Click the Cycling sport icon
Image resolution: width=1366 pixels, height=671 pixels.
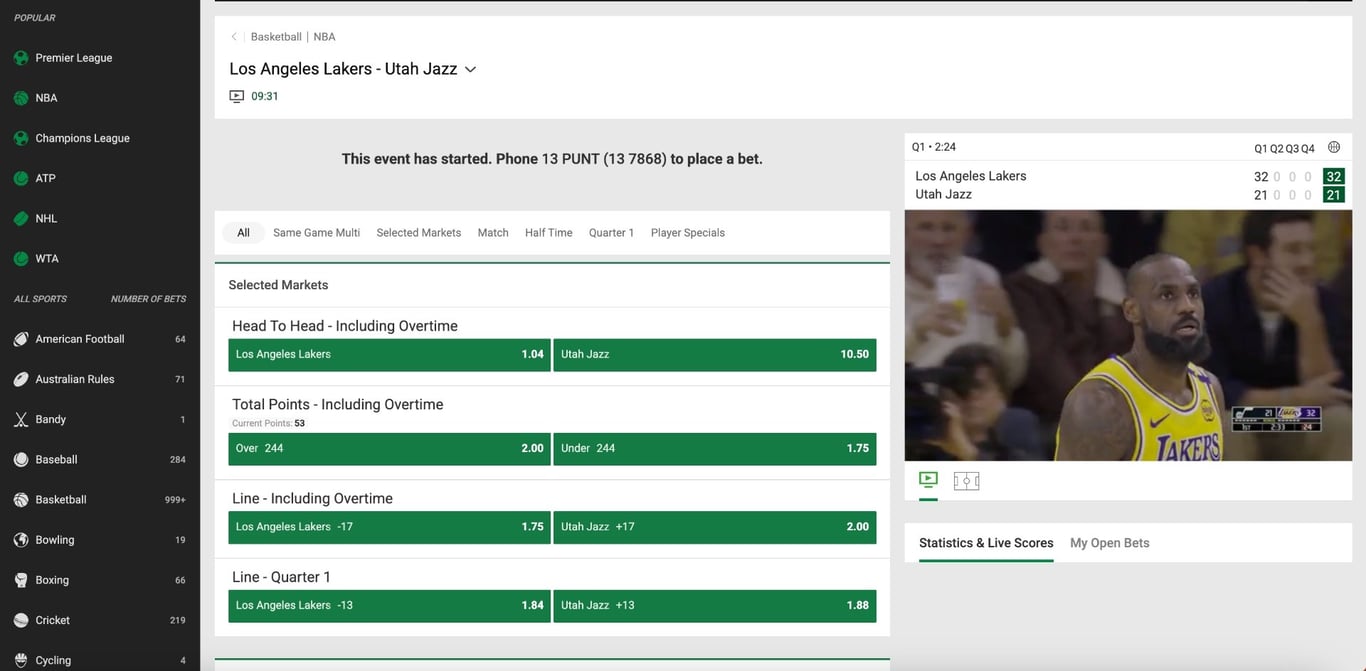coord(20,660)
